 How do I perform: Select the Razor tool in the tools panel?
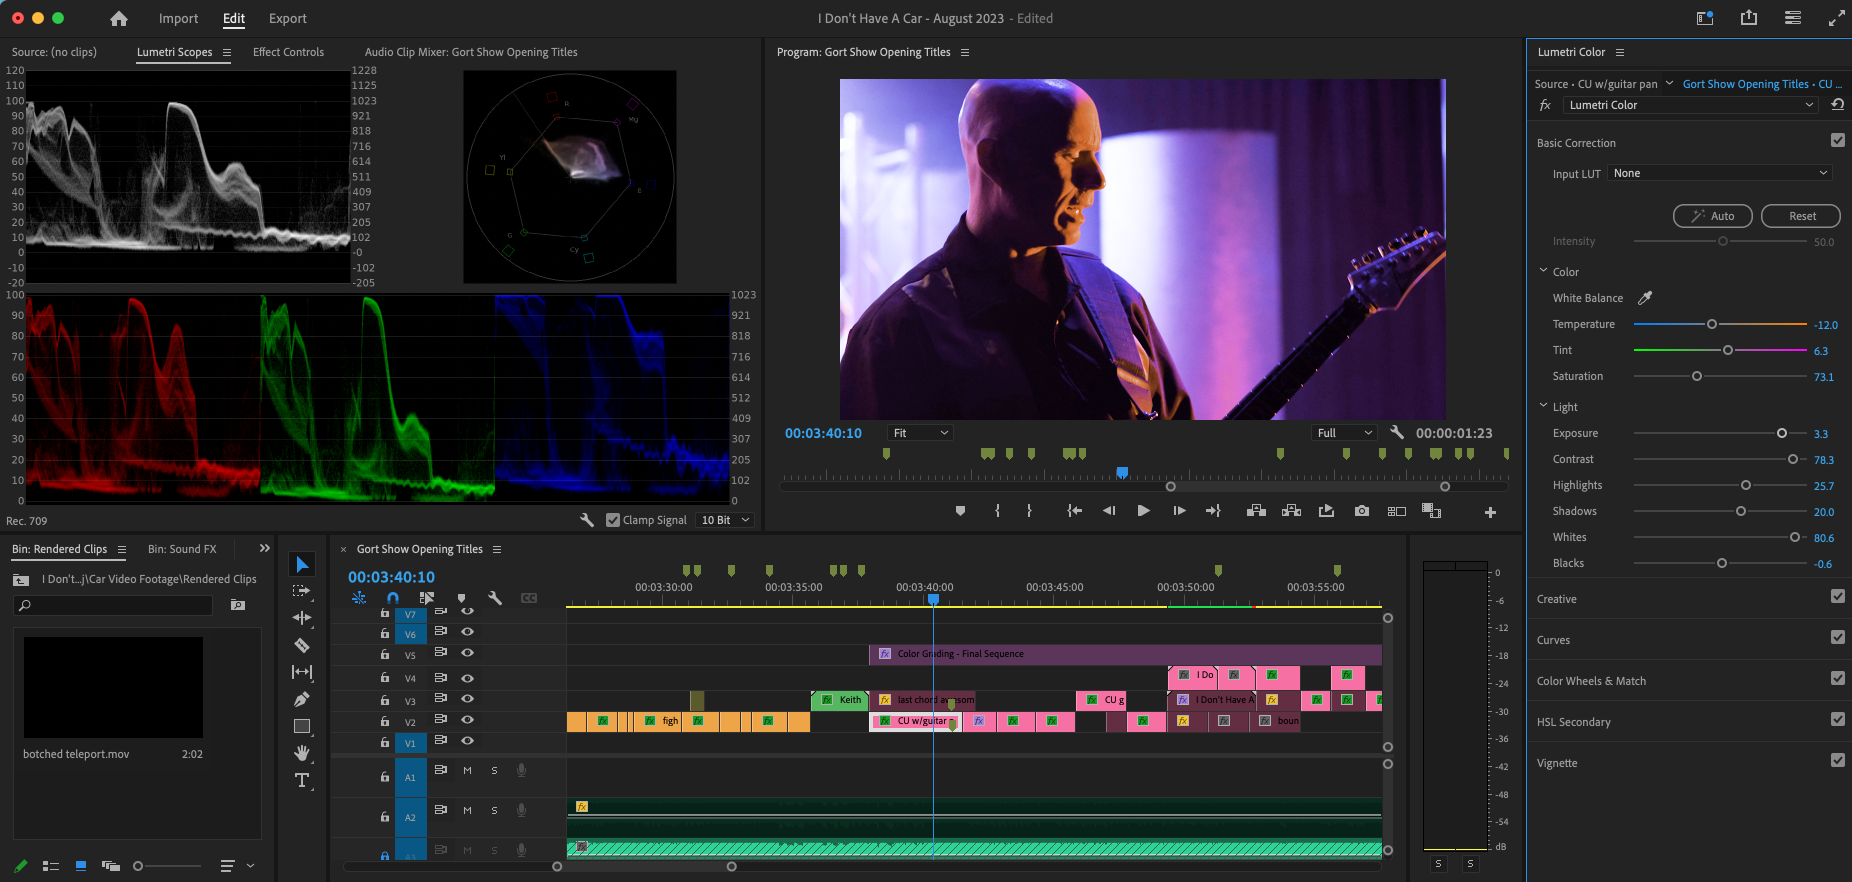click(x=302, y=645)
